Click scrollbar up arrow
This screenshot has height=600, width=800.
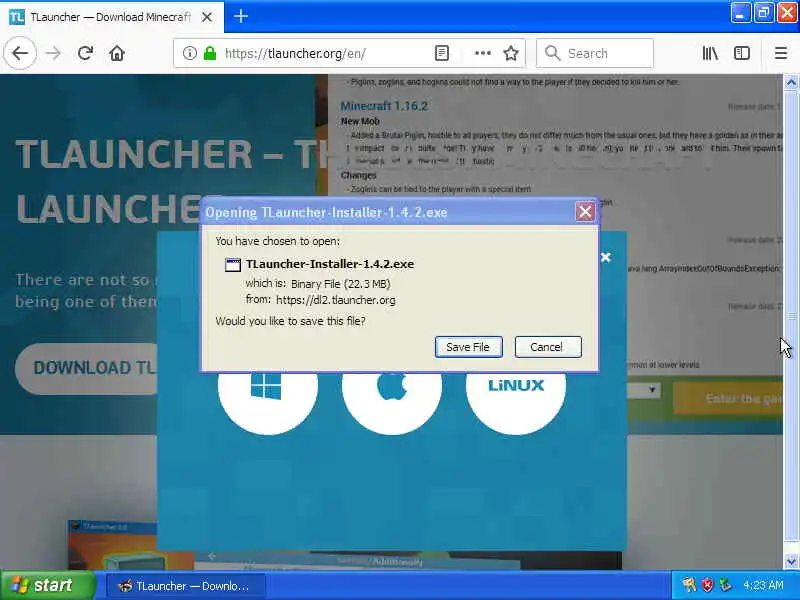[x=791, y=83]
